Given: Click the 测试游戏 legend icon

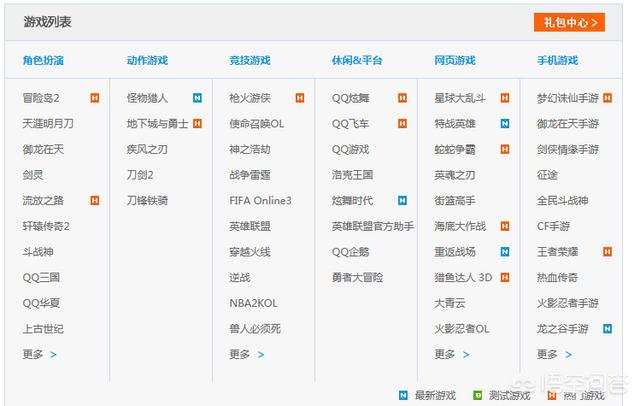Looking at the screenshot, I should click(477, 395).
